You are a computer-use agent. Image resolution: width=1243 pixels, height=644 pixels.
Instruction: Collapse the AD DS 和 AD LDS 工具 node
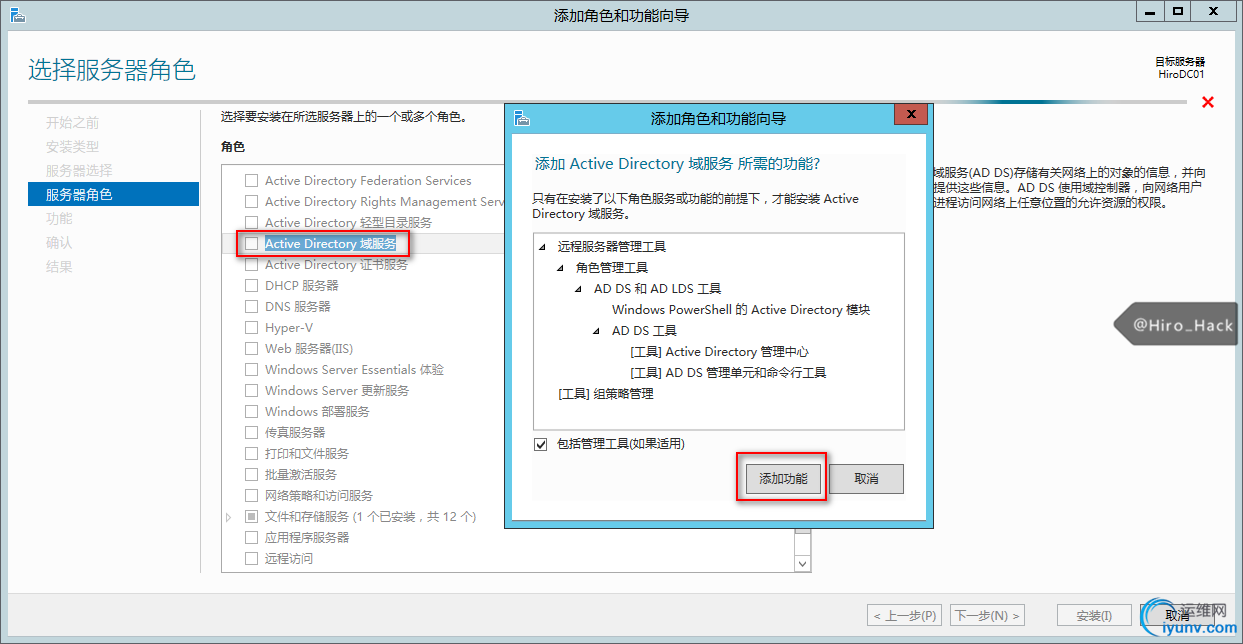tap(579, 289)
